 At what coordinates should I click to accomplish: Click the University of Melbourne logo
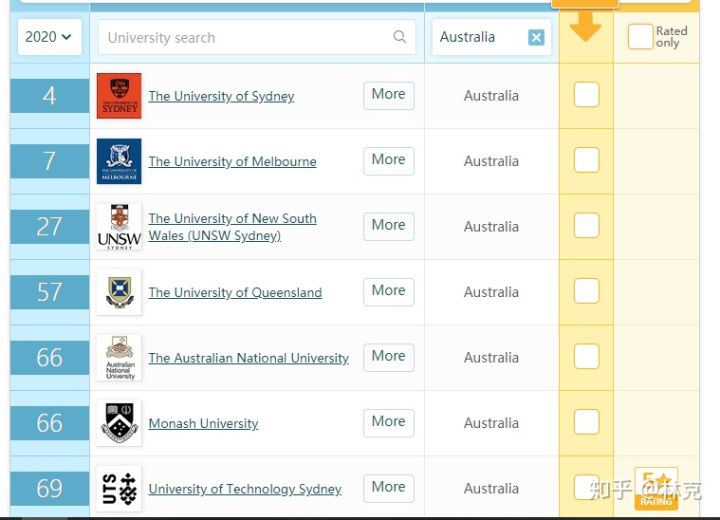tap(119, 161)
